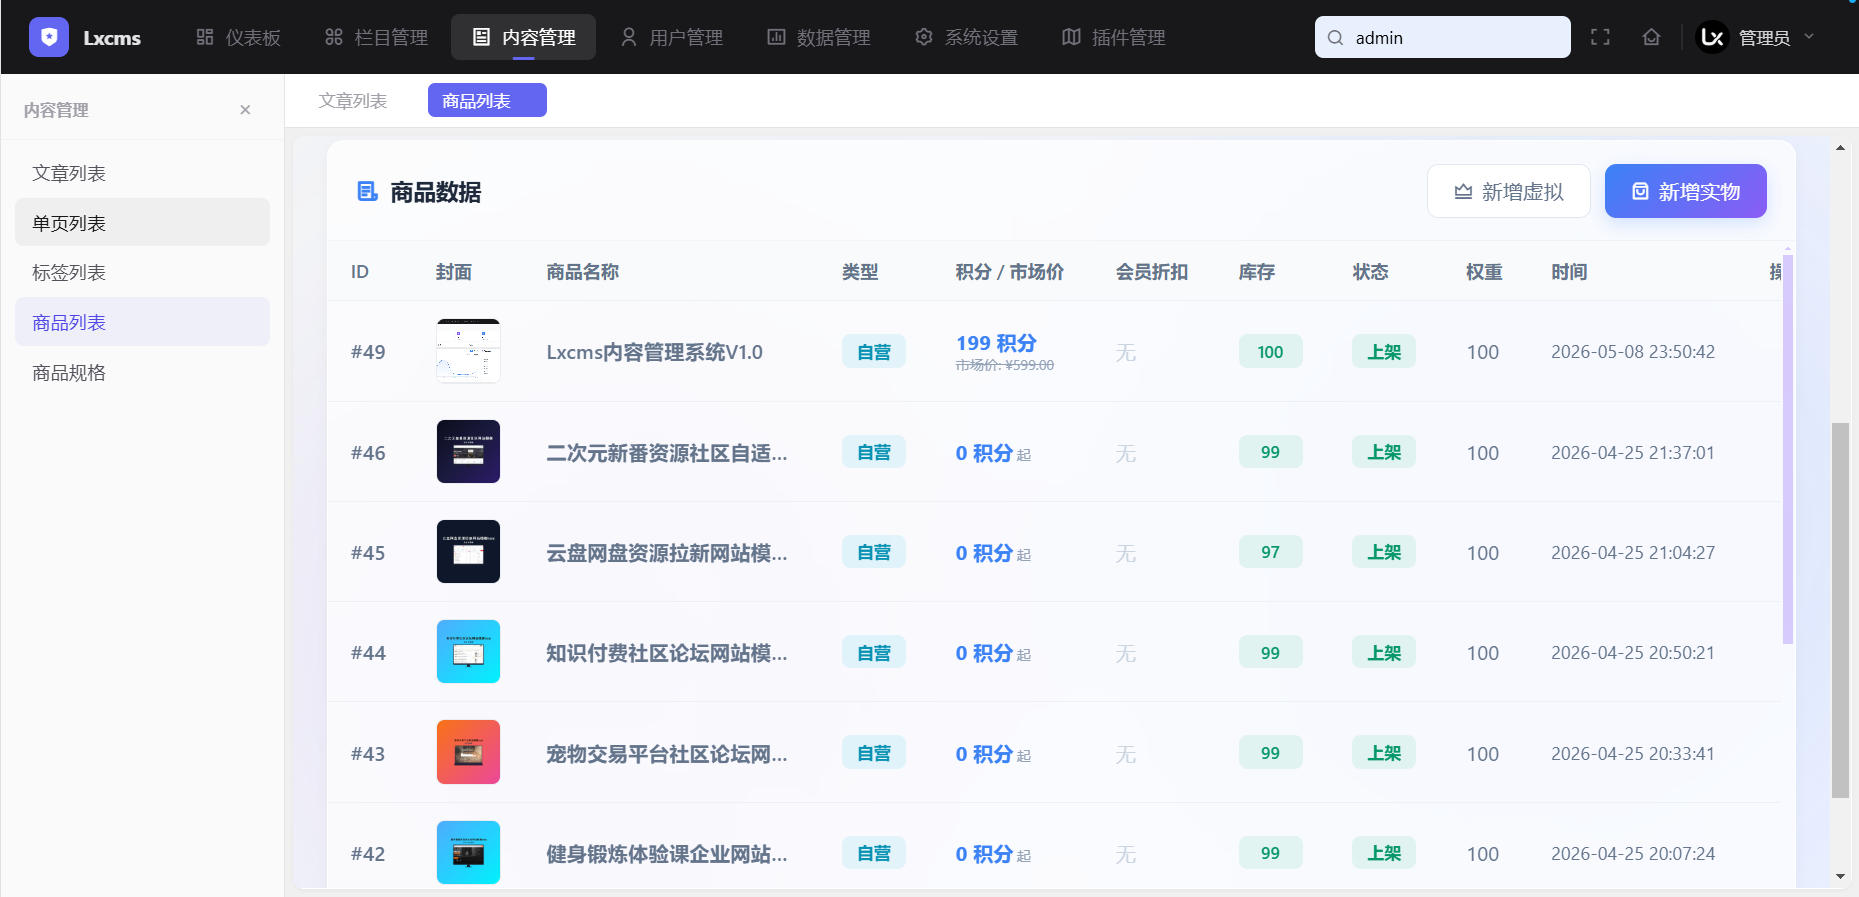Click product name 二次元新番资源社区自适...
The image size is (1859, 897).
click(x=666, y=453)
